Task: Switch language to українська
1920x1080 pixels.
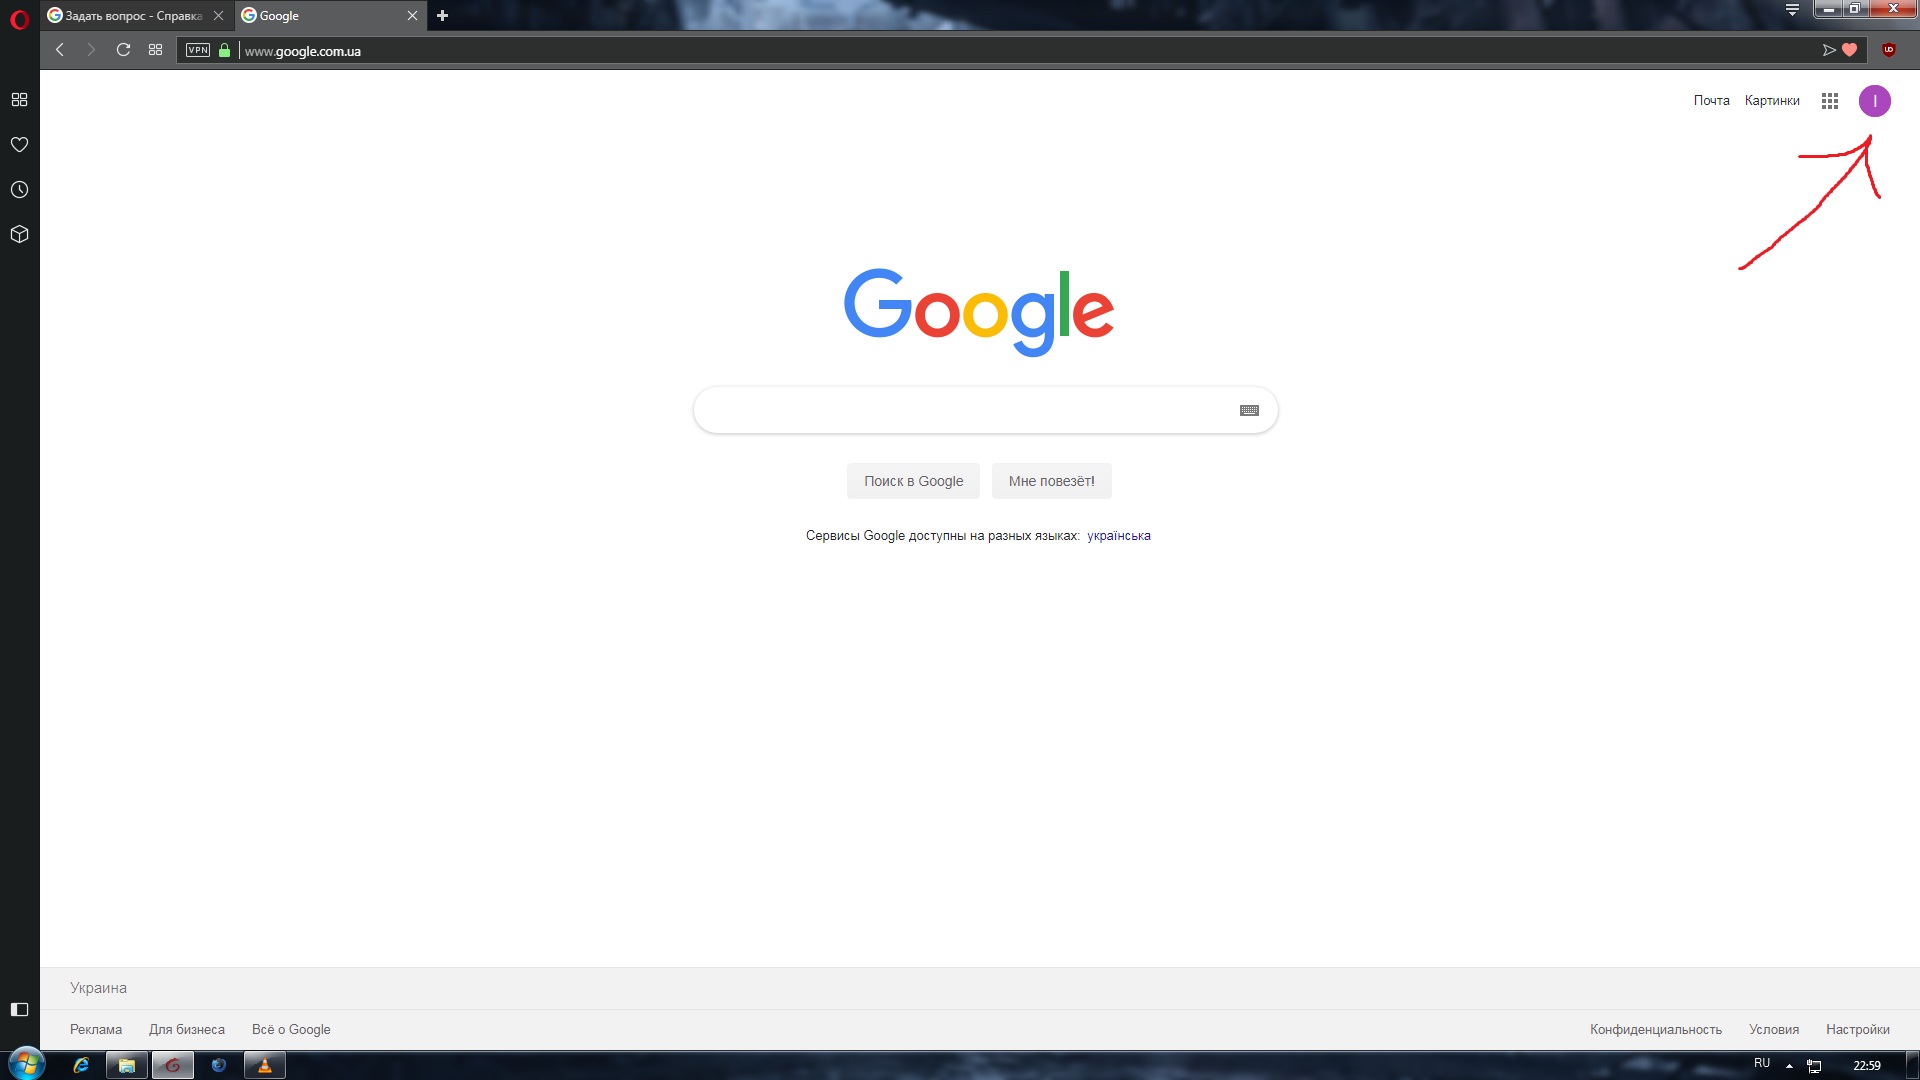Action: click(1118, 536)
